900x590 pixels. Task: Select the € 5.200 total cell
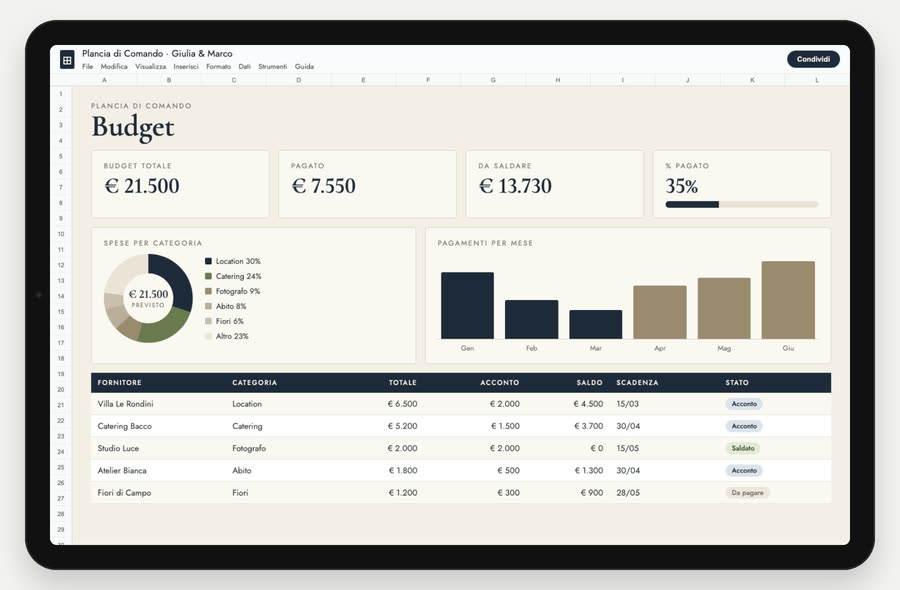(402, 426)
